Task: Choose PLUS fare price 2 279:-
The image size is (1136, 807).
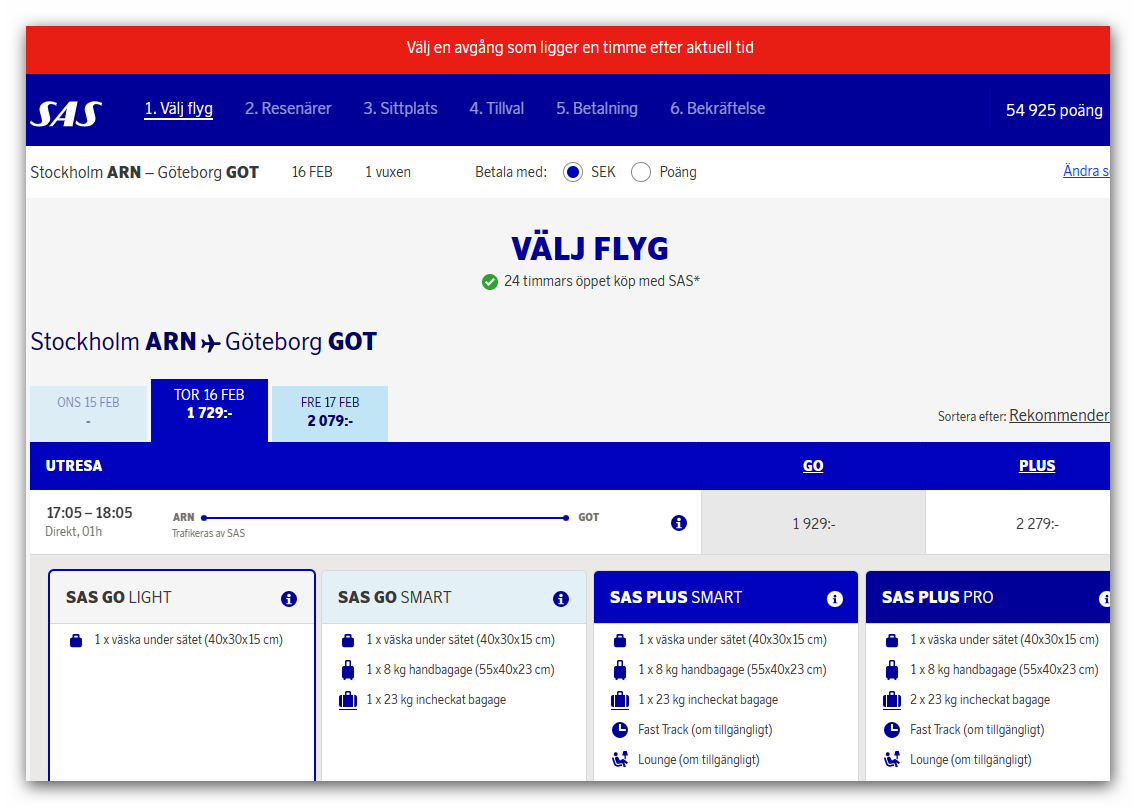Action: point(1037,523)
